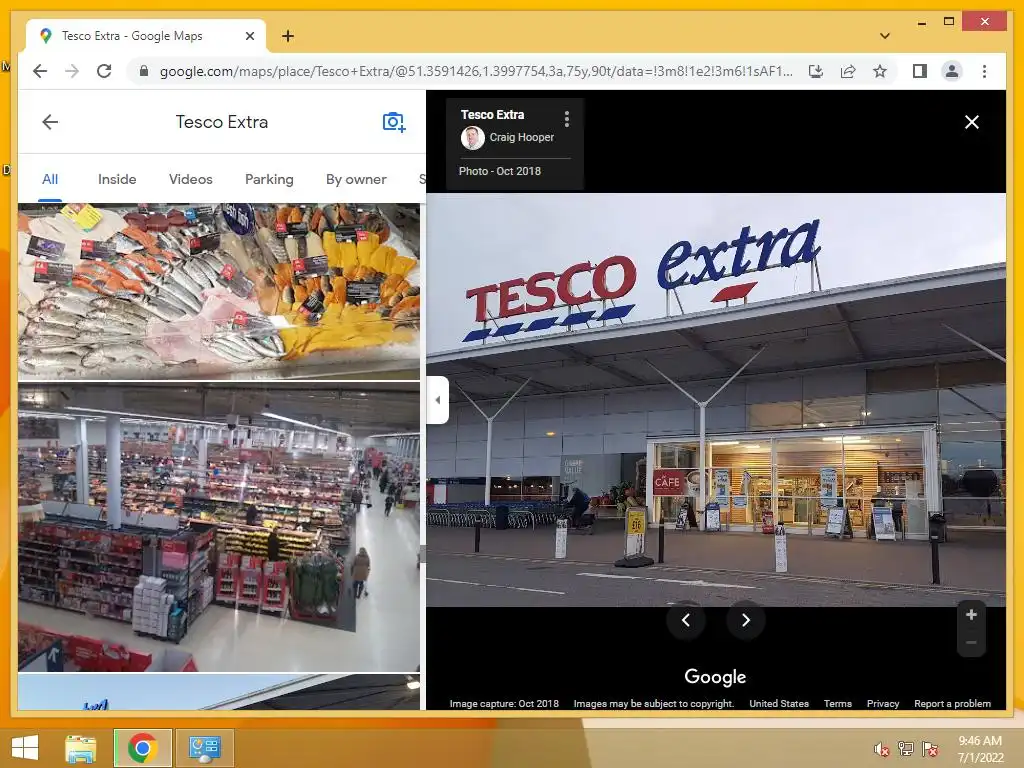Click the Google logo in viewer
The image size is (1024, 768).
[715, 677]
